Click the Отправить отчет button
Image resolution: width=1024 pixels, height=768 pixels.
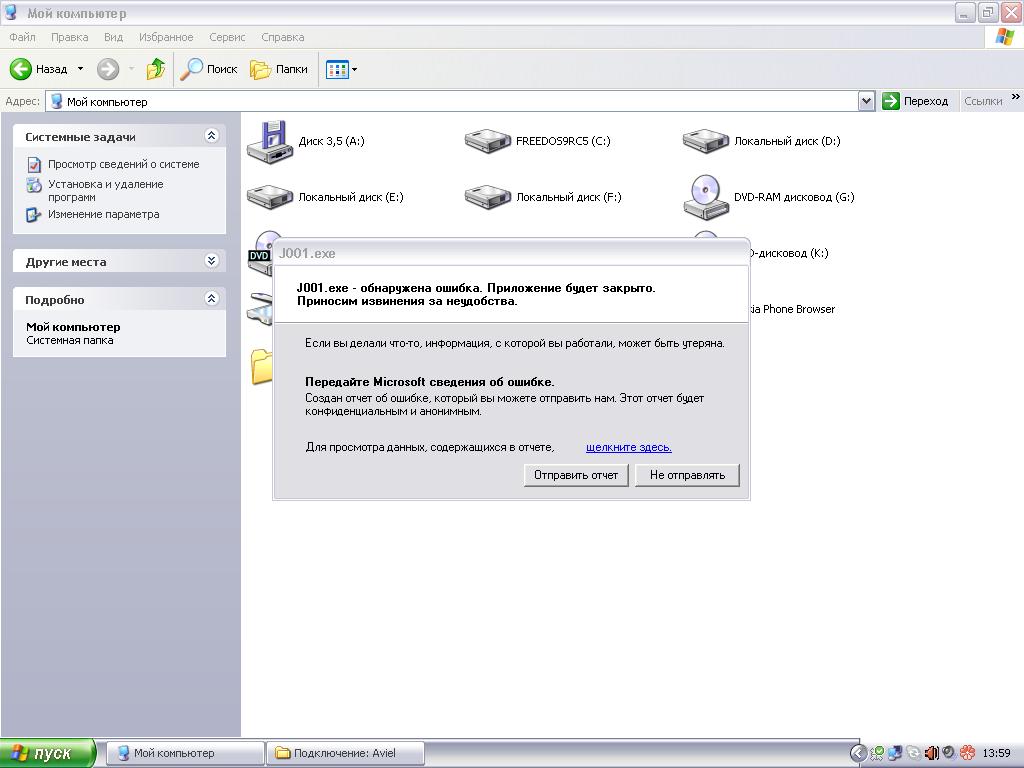point(576,475)
